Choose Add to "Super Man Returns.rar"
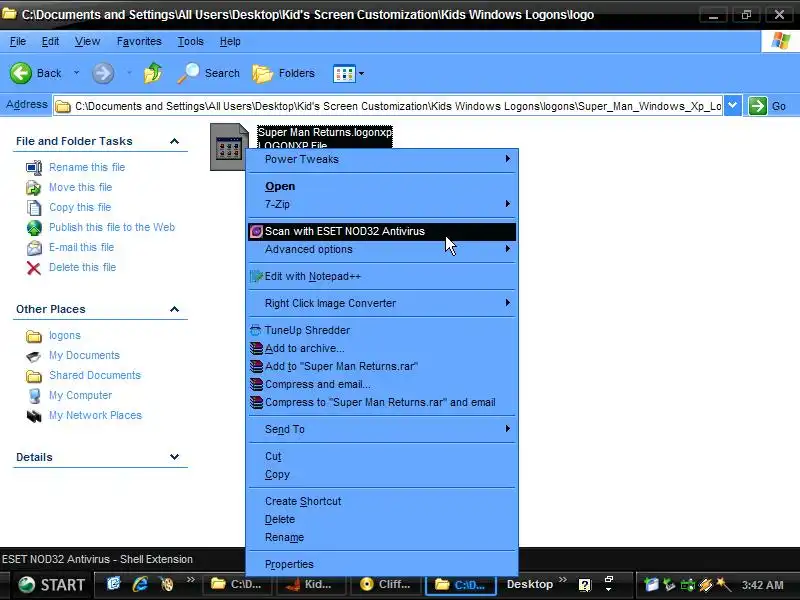Image resolution: width=800 pixels, height=600 pixels. tap(382, 366)
